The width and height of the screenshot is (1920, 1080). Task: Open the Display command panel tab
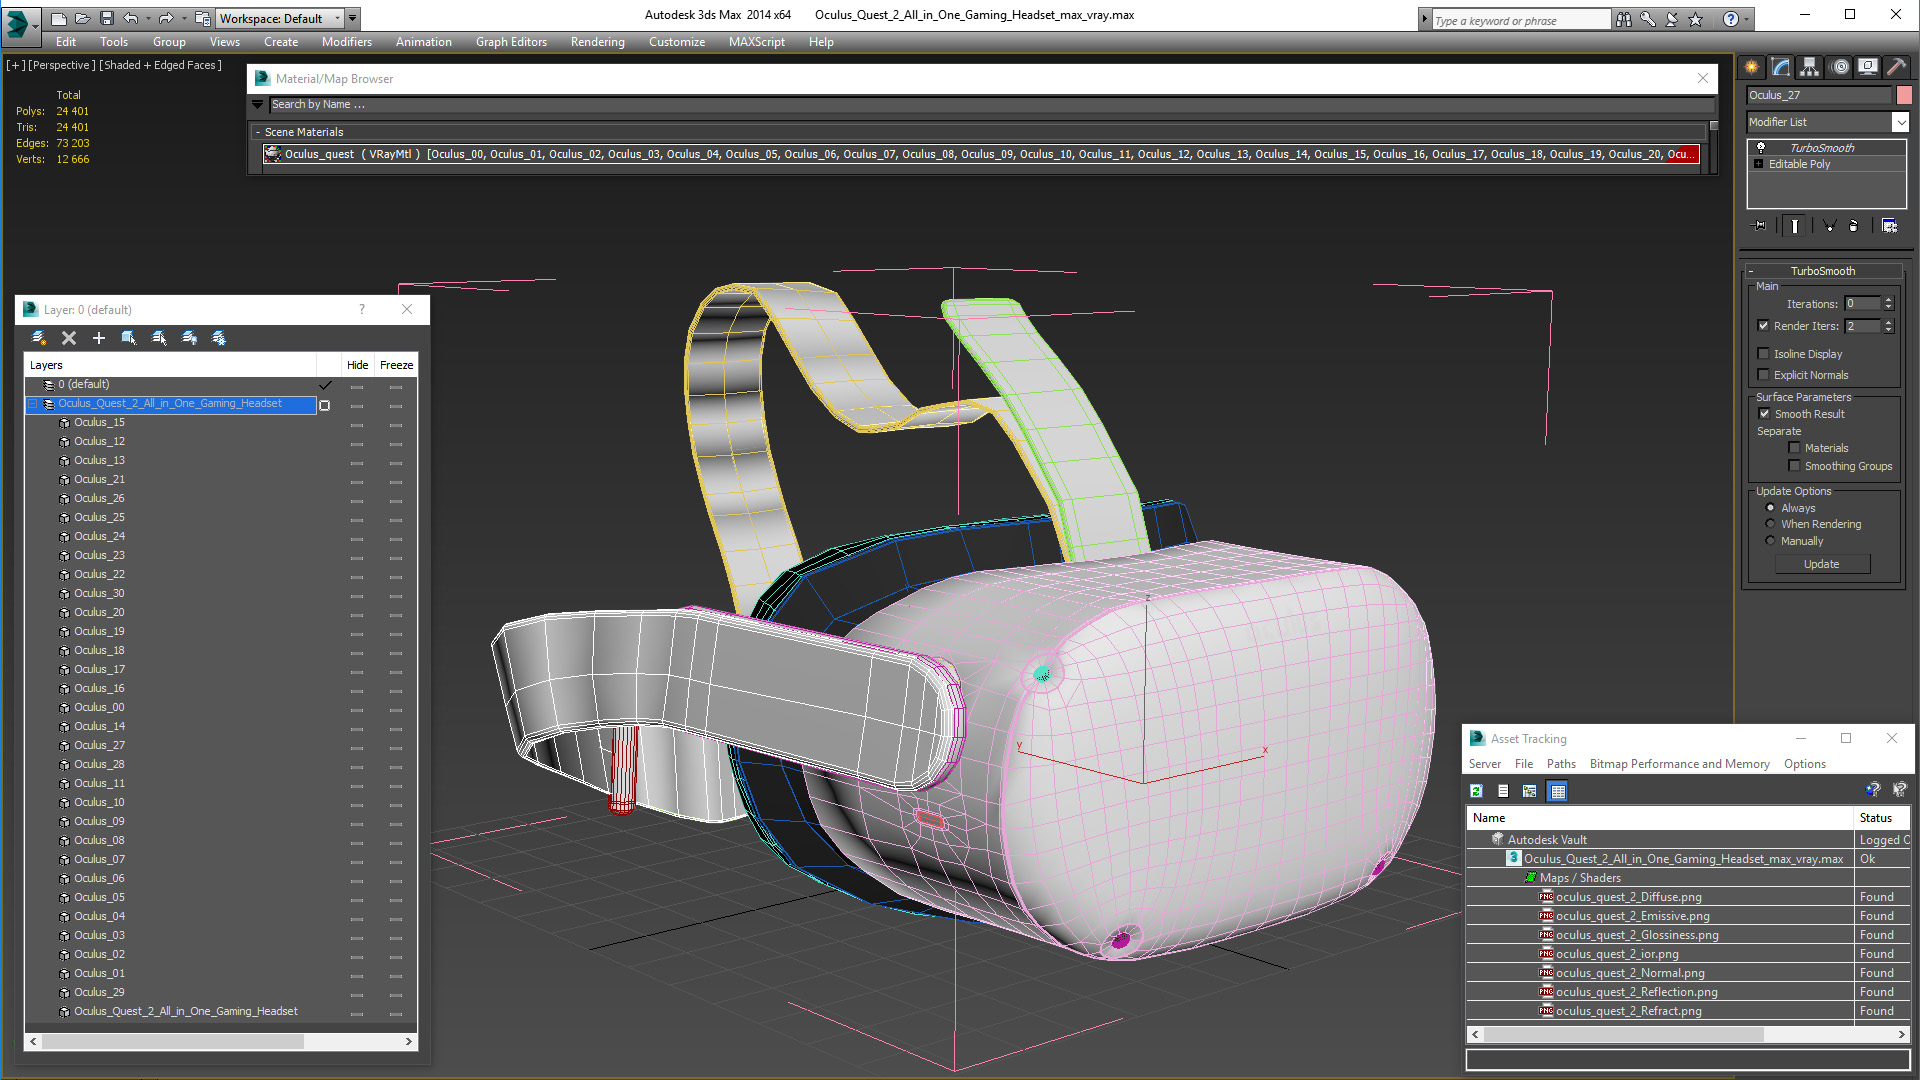click(x=1868, y=67)
